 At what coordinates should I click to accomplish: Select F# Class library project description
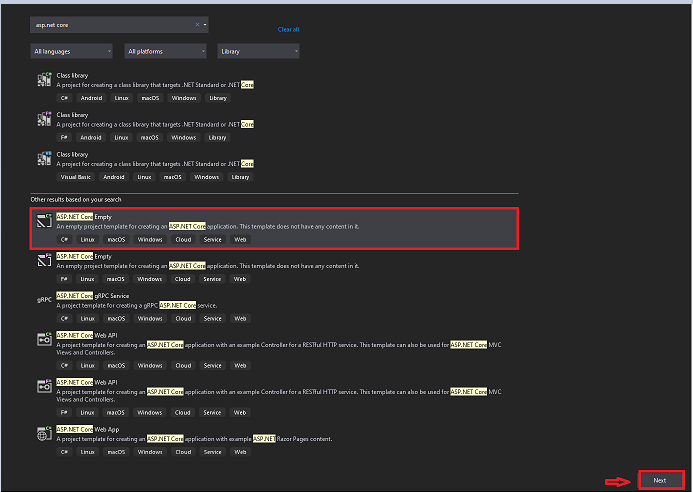pyautogui.click(x=155, y=125)
